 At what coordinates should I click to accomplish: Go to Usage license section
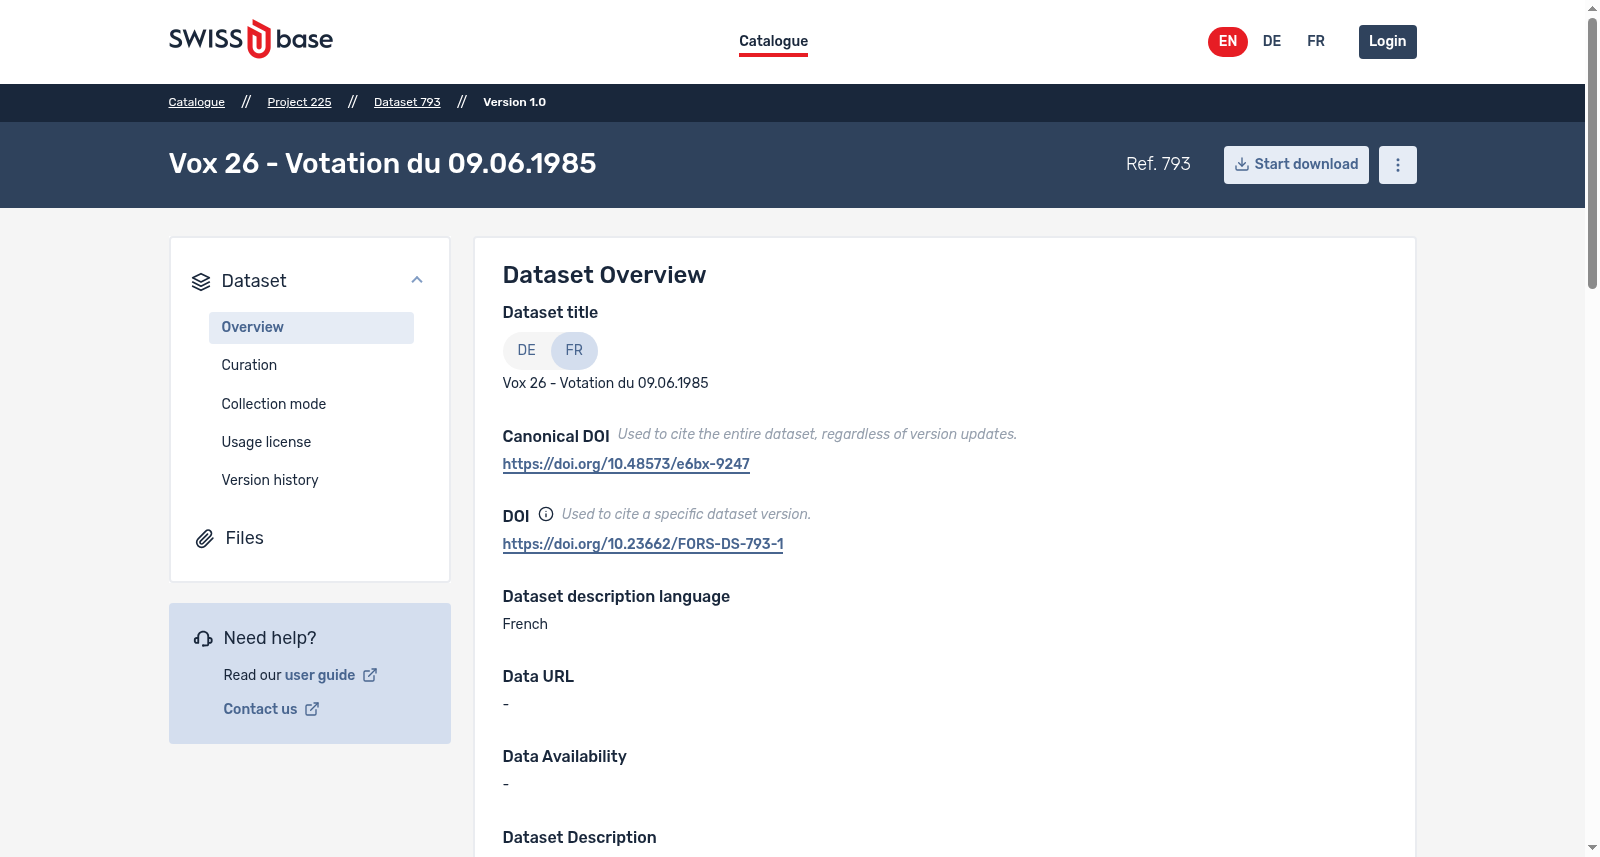pyautogui.click(x=266, y=442)
